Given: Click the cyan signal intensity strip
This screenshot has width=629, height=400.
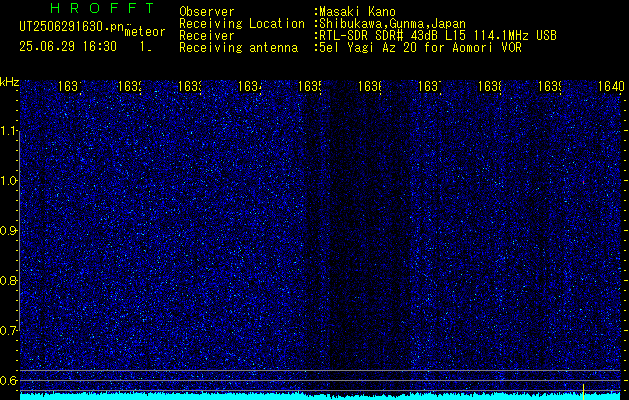Looking at the screenshot, I should tap(320, 396).
